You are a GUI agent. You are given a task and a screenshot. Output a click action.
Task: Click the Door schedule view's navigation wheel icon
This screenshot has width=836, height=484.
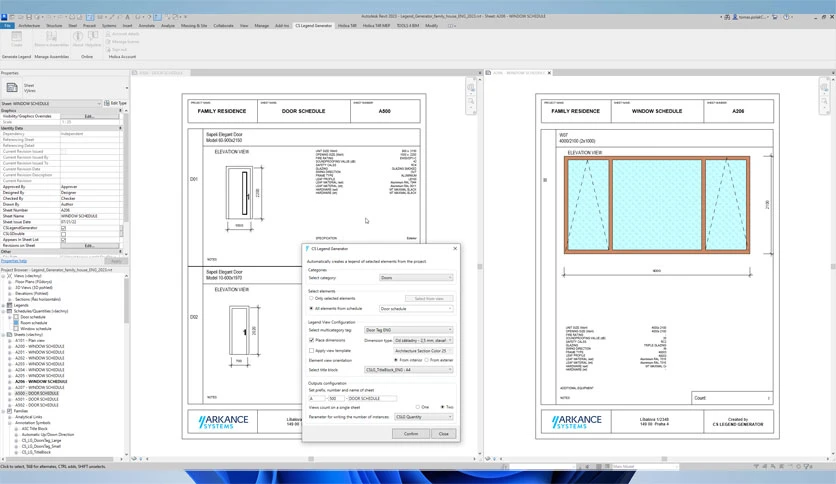click(x=471, y=87)
